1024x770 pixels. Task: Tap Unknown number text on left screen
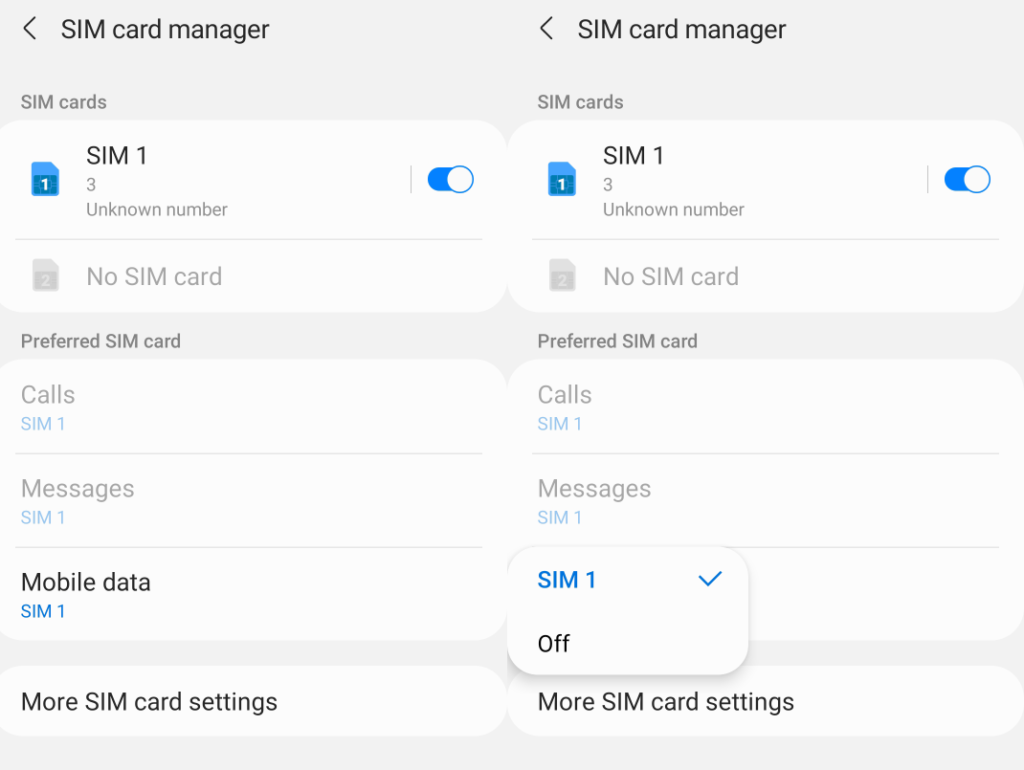(157, 210)
